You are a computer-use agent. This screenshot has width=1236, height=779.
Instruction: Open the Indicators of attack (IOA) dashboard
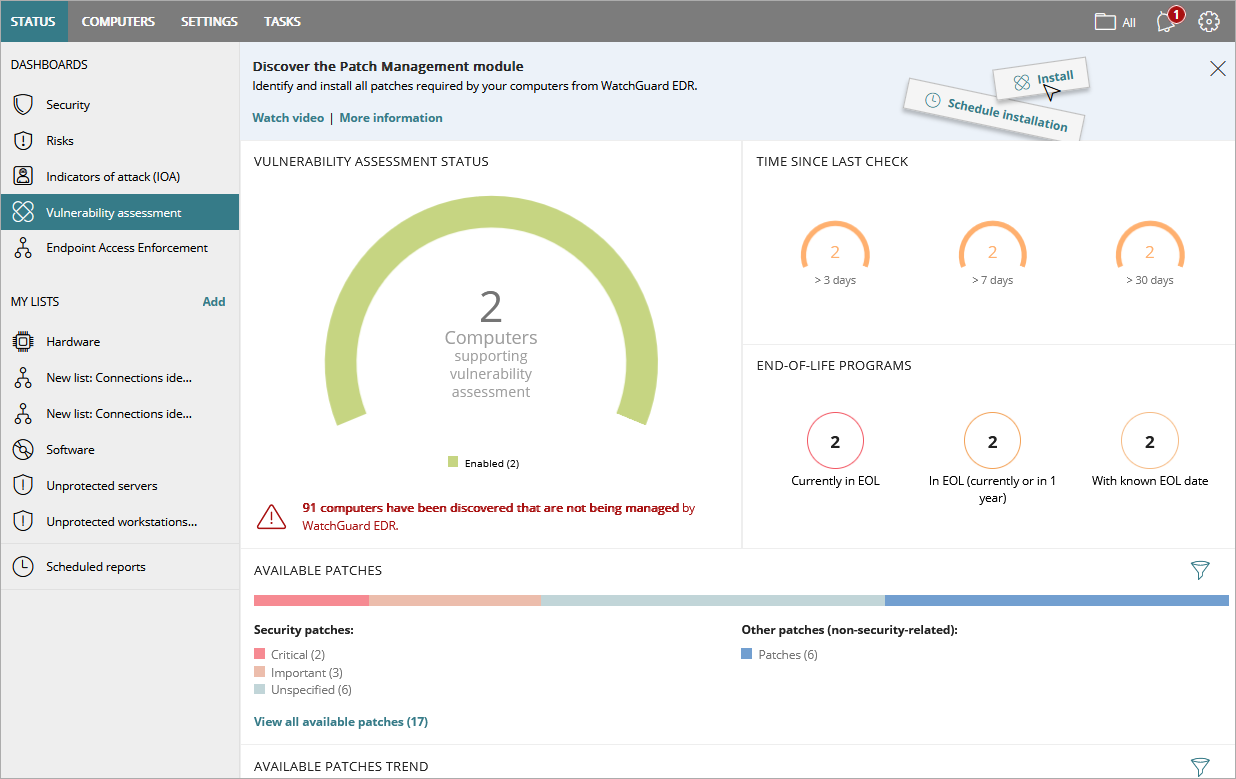point(21,176)
